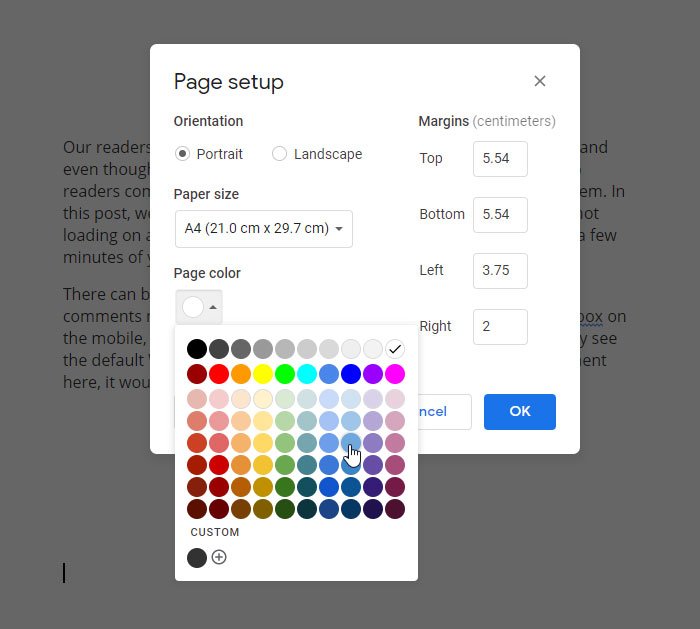Viewport: 700px width, 629px height.
Task: Select the Landscape orientation option
Action: (279, 154)
